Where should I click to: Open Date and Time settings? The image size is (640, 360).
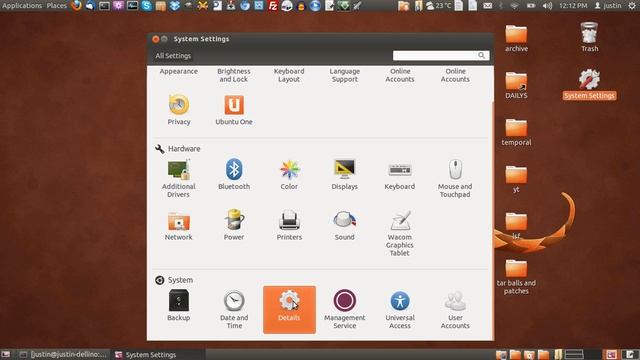pyautogui.click(x=234, y=310)
